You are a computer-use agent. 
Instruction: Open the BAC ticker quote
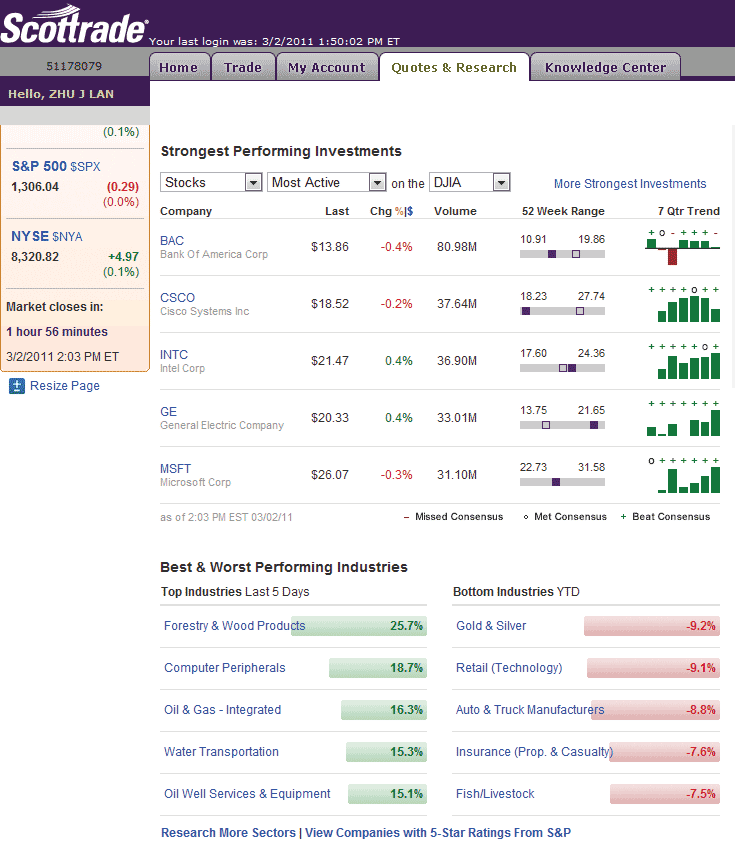point(172,241)
